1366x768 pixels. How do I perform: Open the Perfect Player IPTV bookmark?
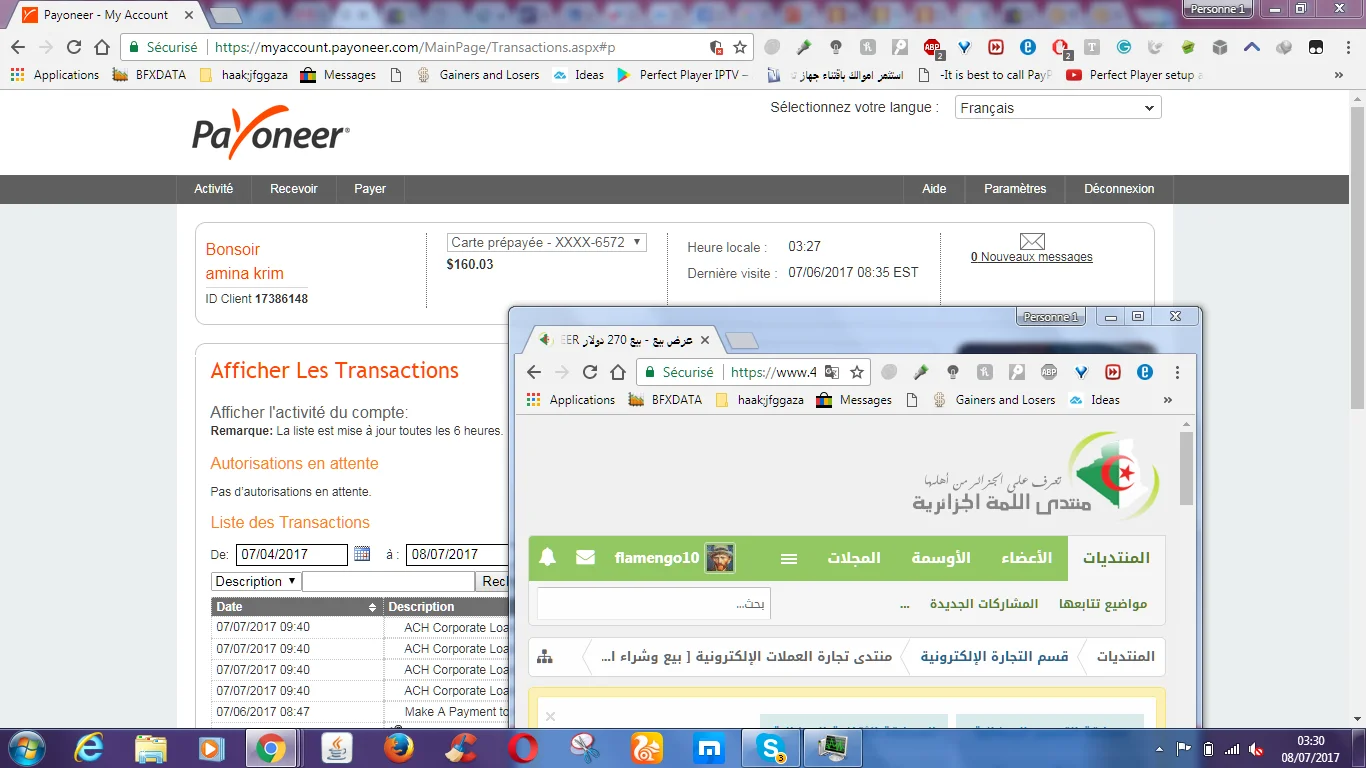point(683,75)
